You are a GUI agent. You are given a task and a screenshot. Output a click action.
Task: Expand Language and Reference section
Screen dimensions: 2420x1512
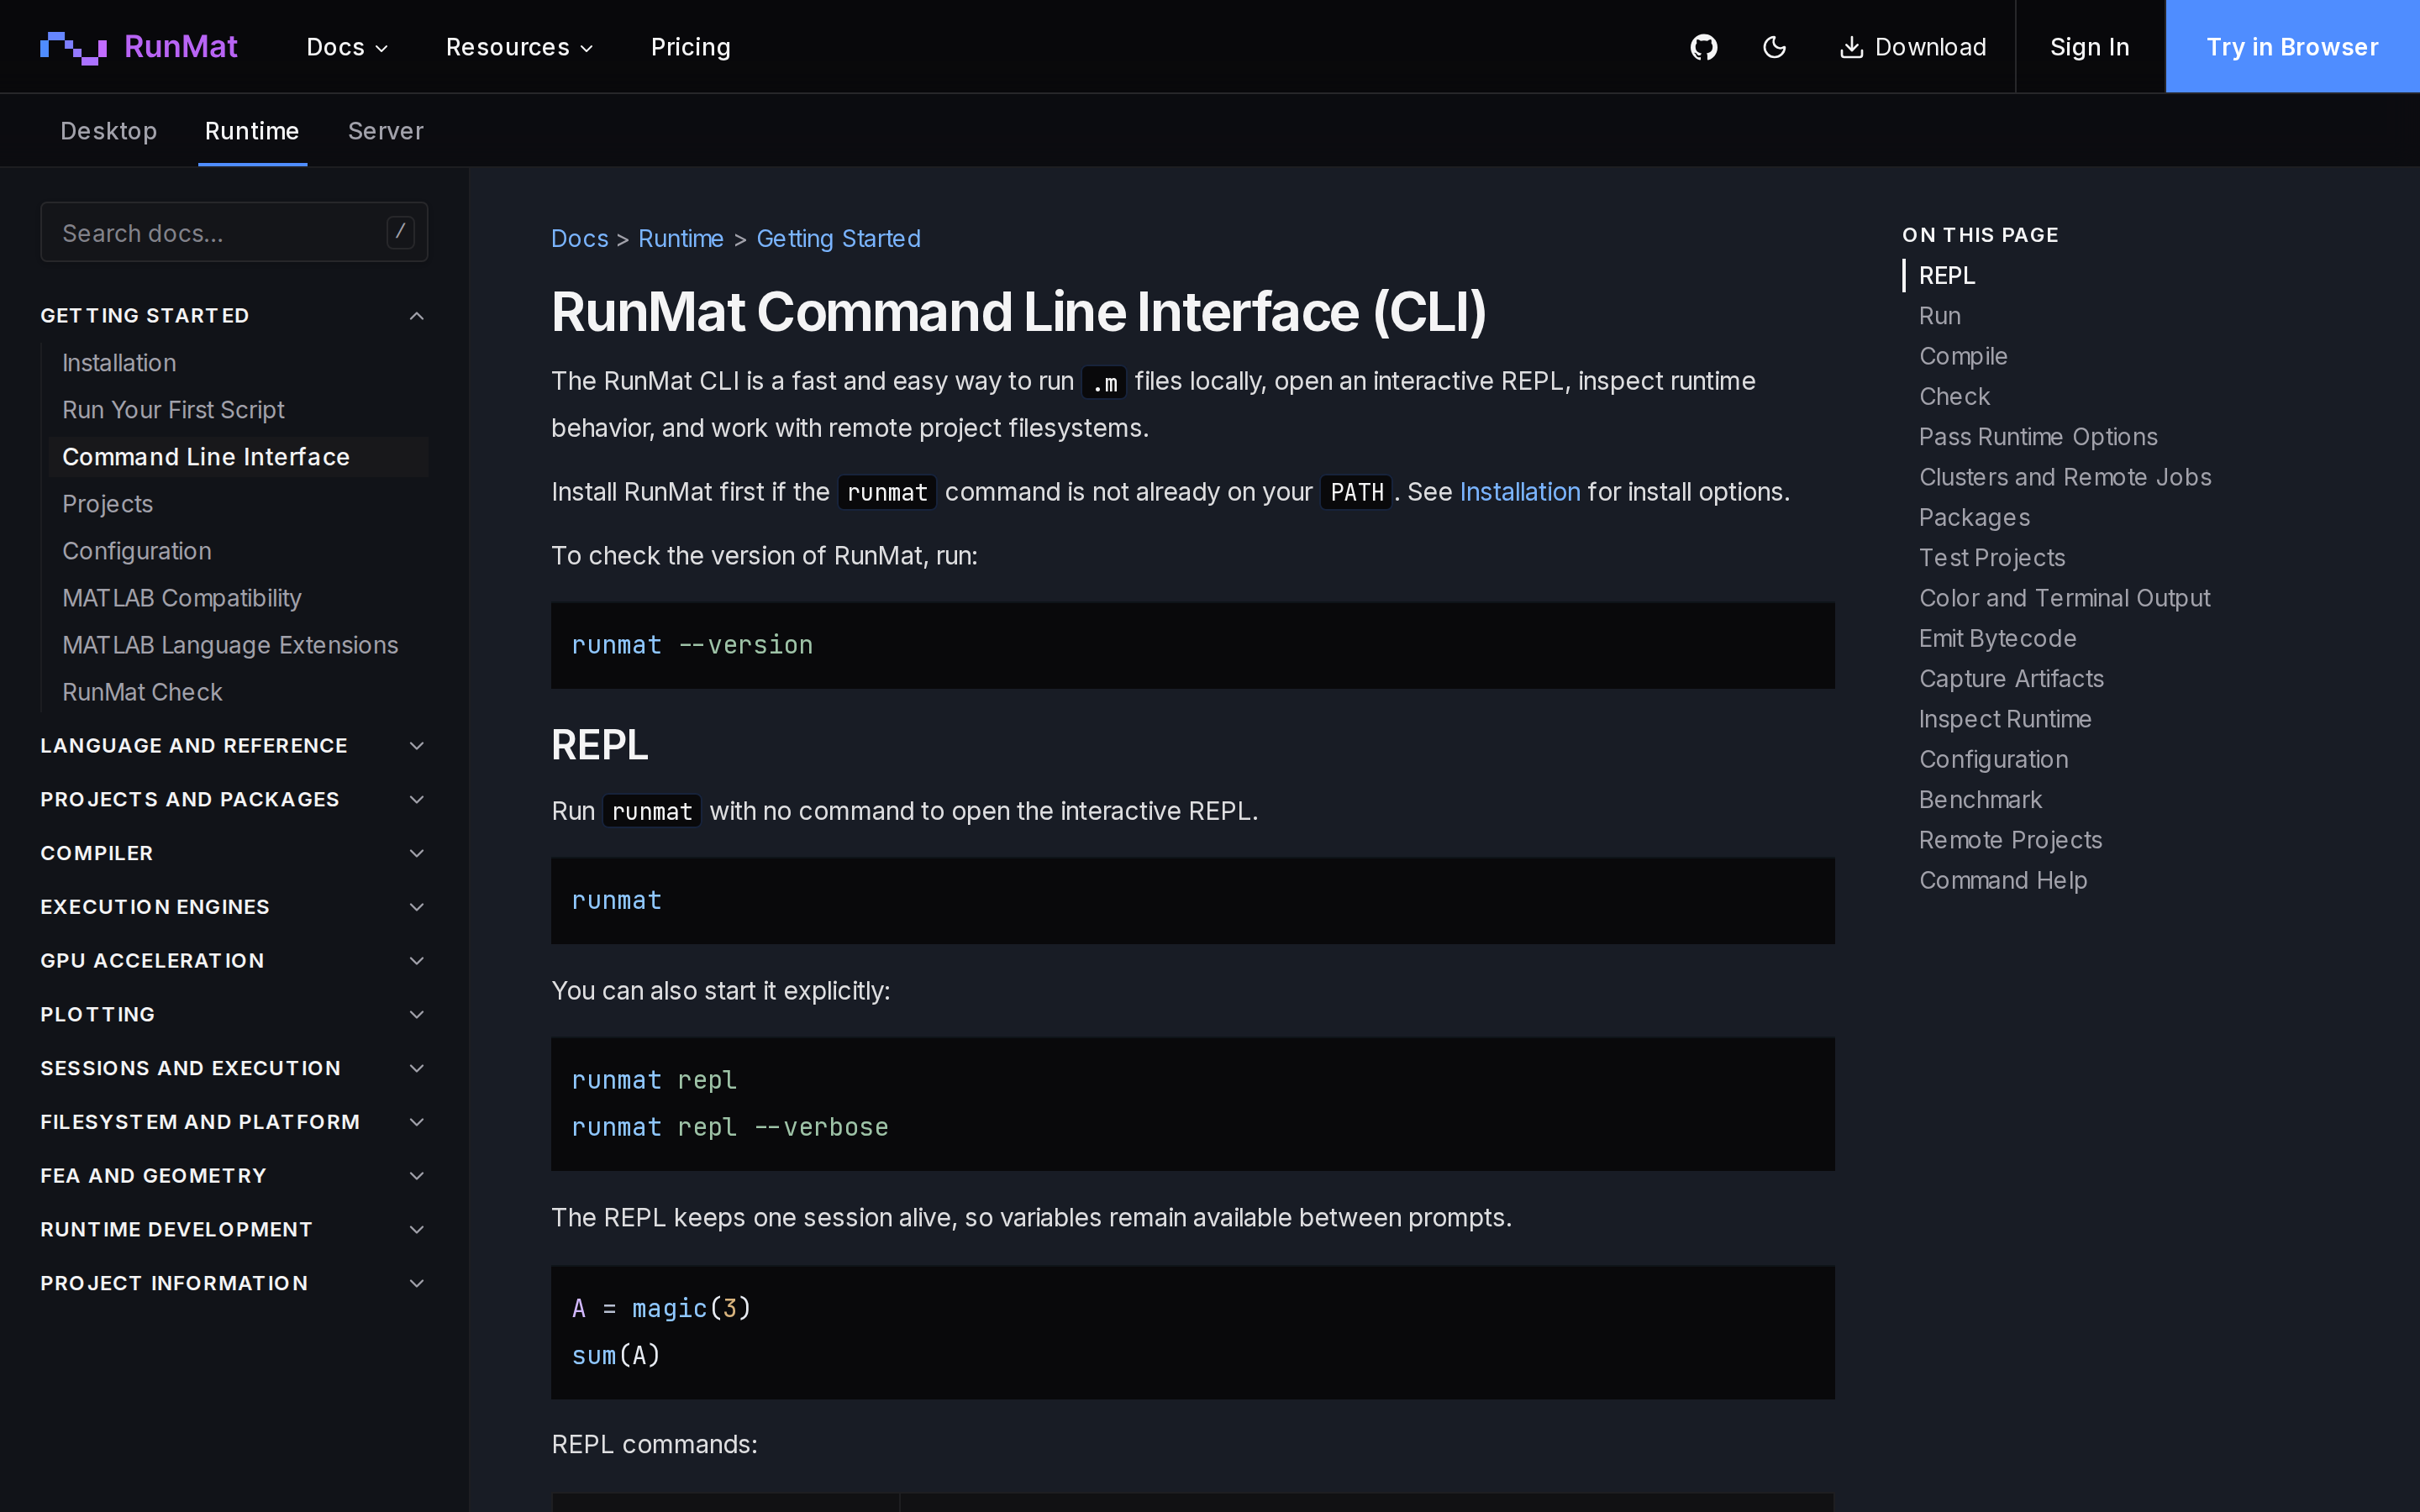[x=234, y=746]
